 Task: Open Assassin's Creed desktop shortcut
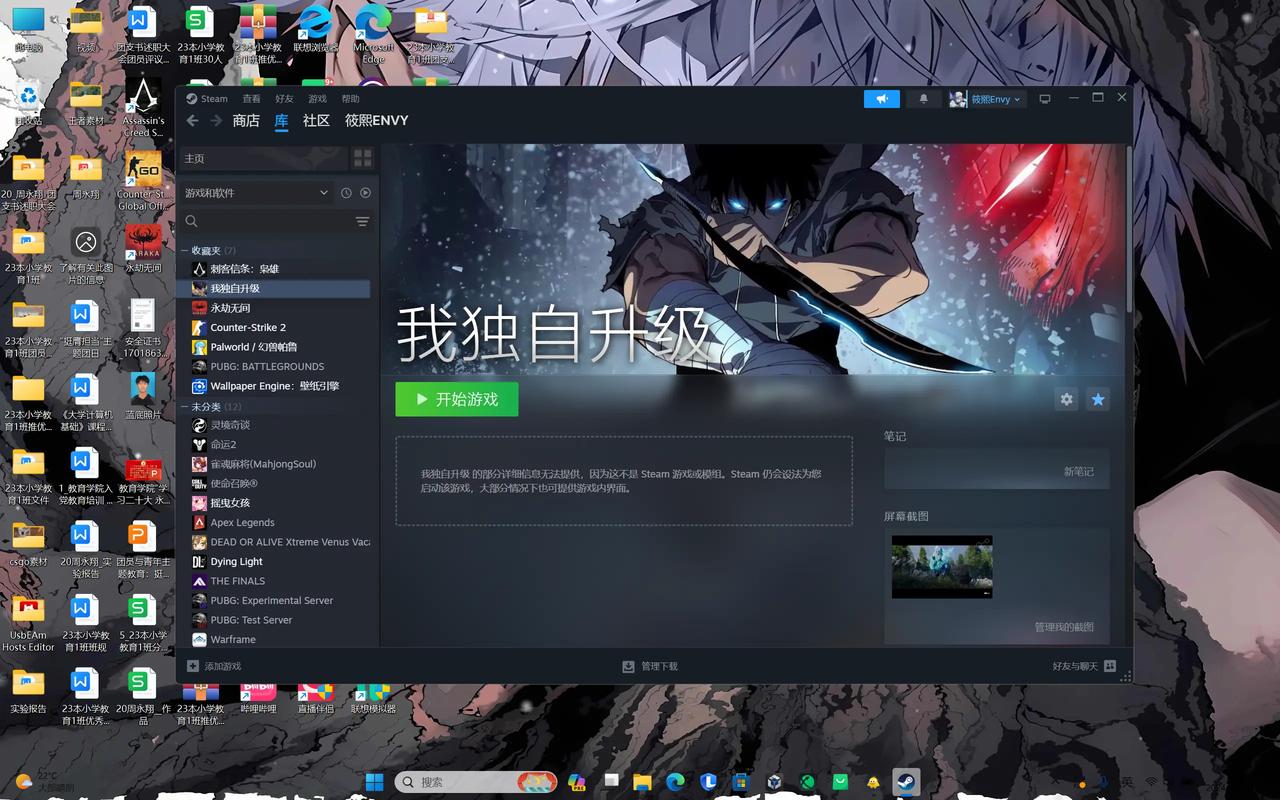coord(143,107)
